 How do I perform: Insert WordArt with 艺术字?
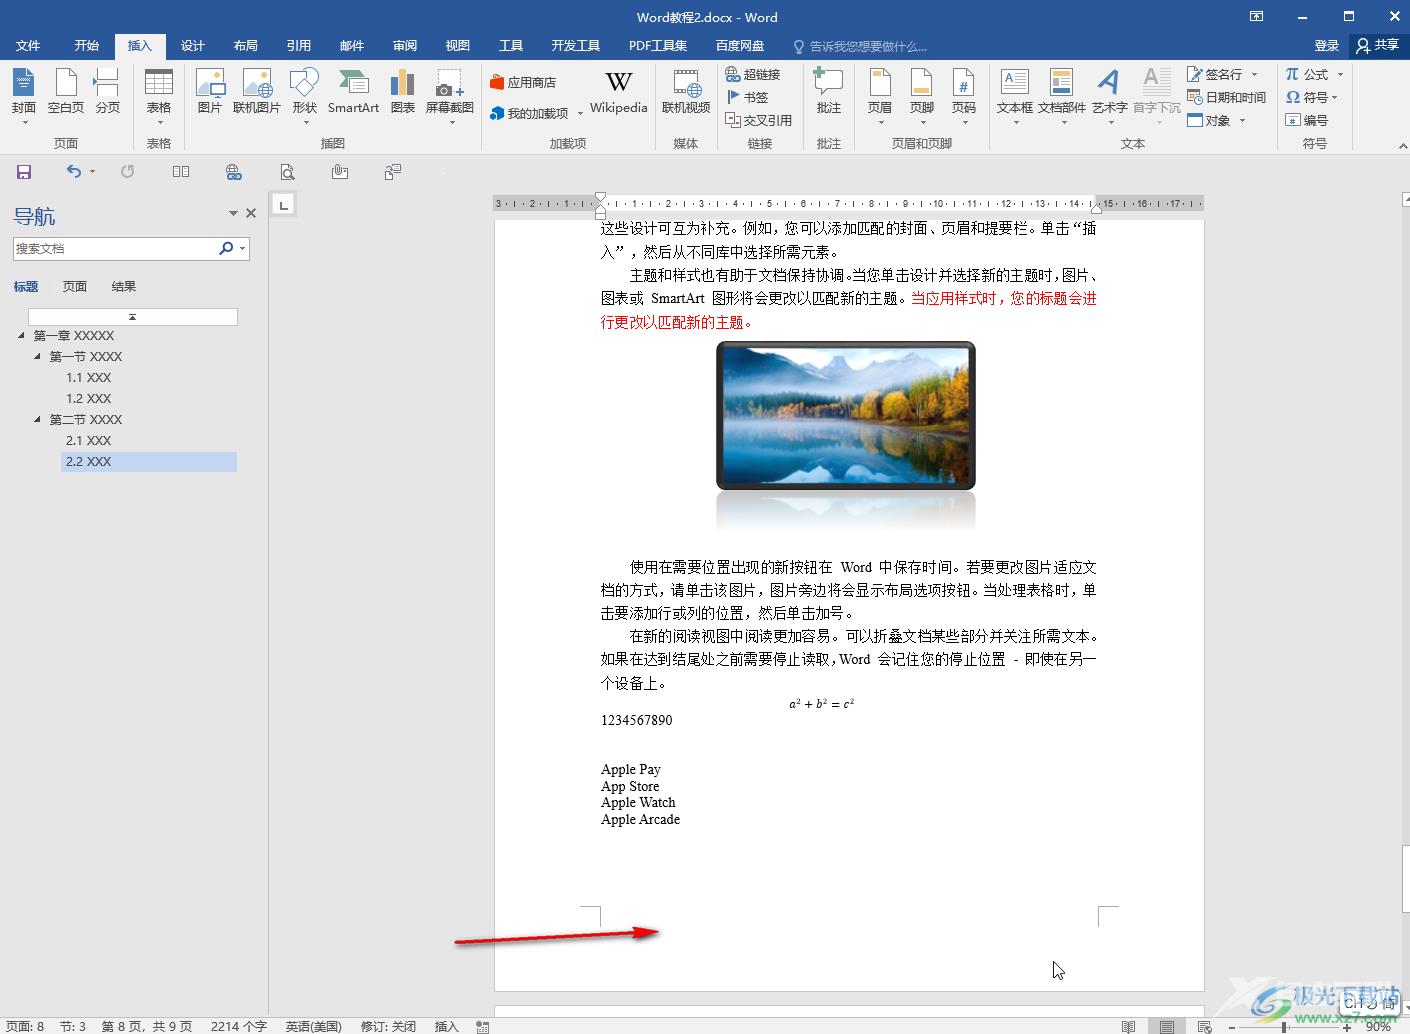click(x=1109, y=96)
